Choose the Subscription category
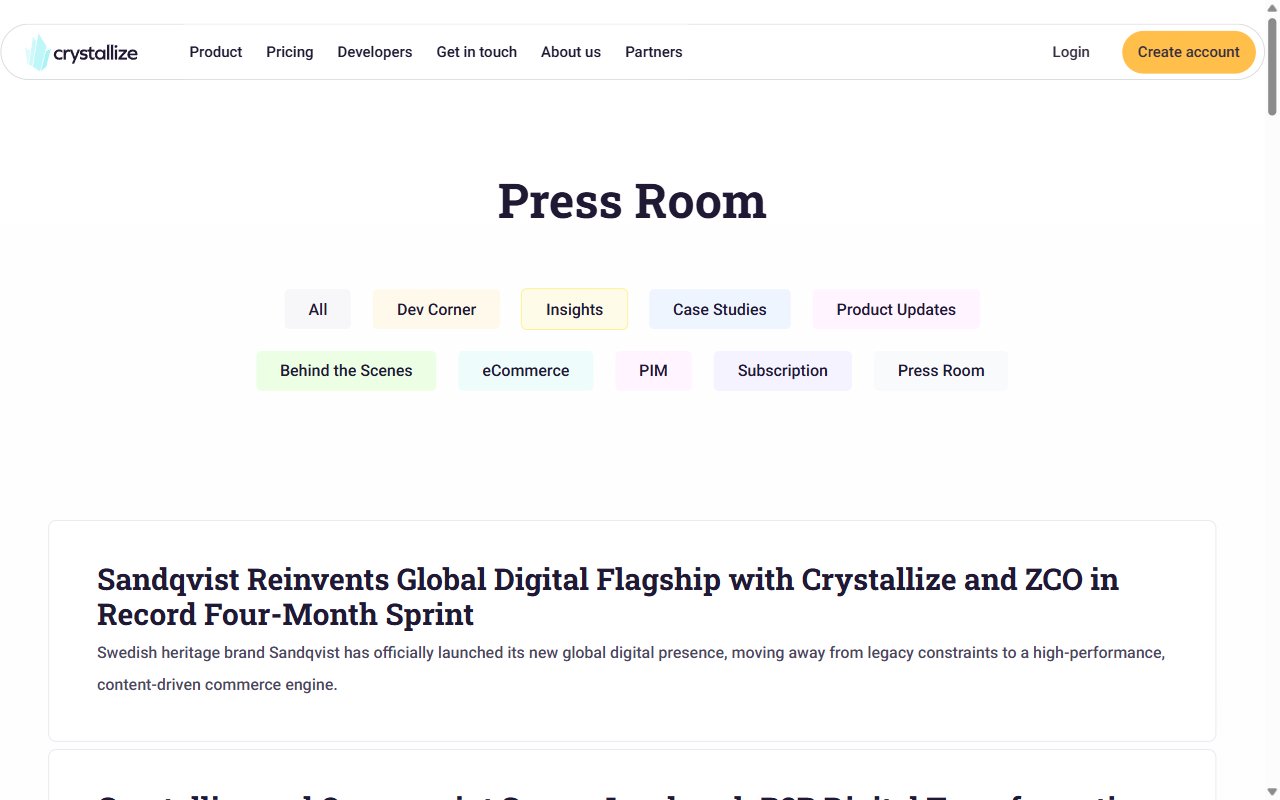Screen dimensions: 1280x800 (x=783, y=370)
